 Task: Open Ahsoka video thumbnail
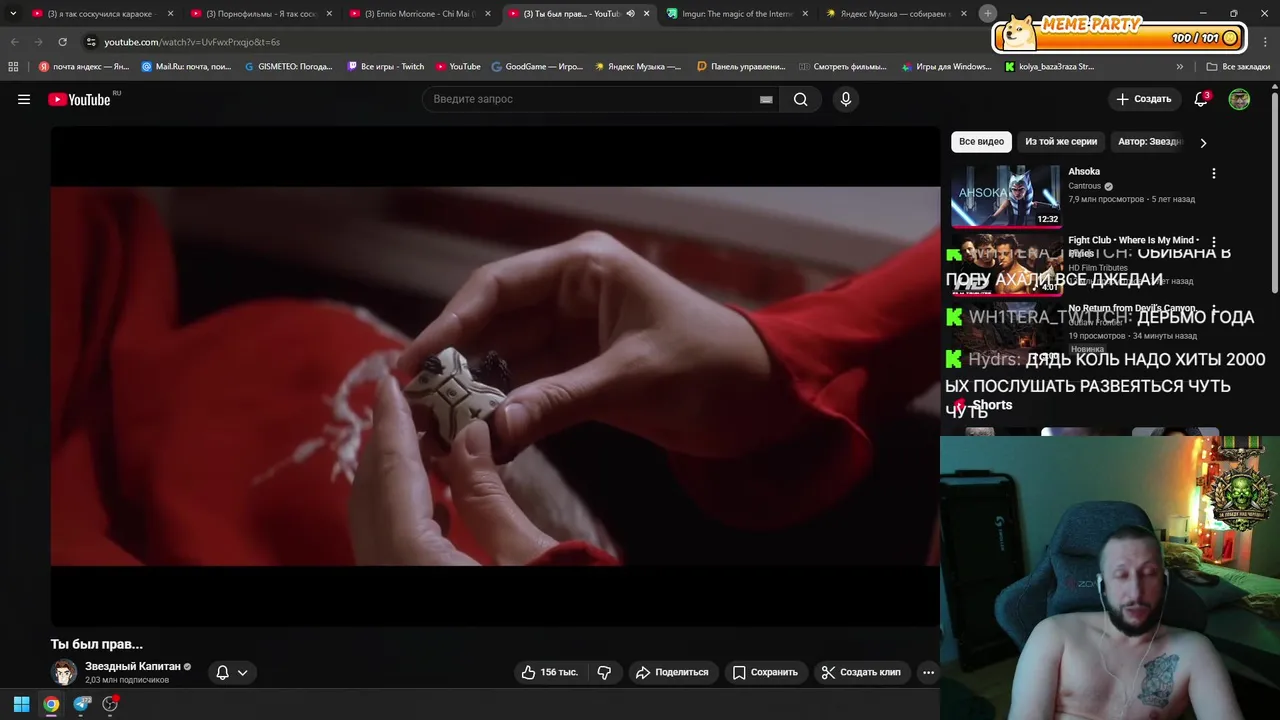[x=1005, y=196]
